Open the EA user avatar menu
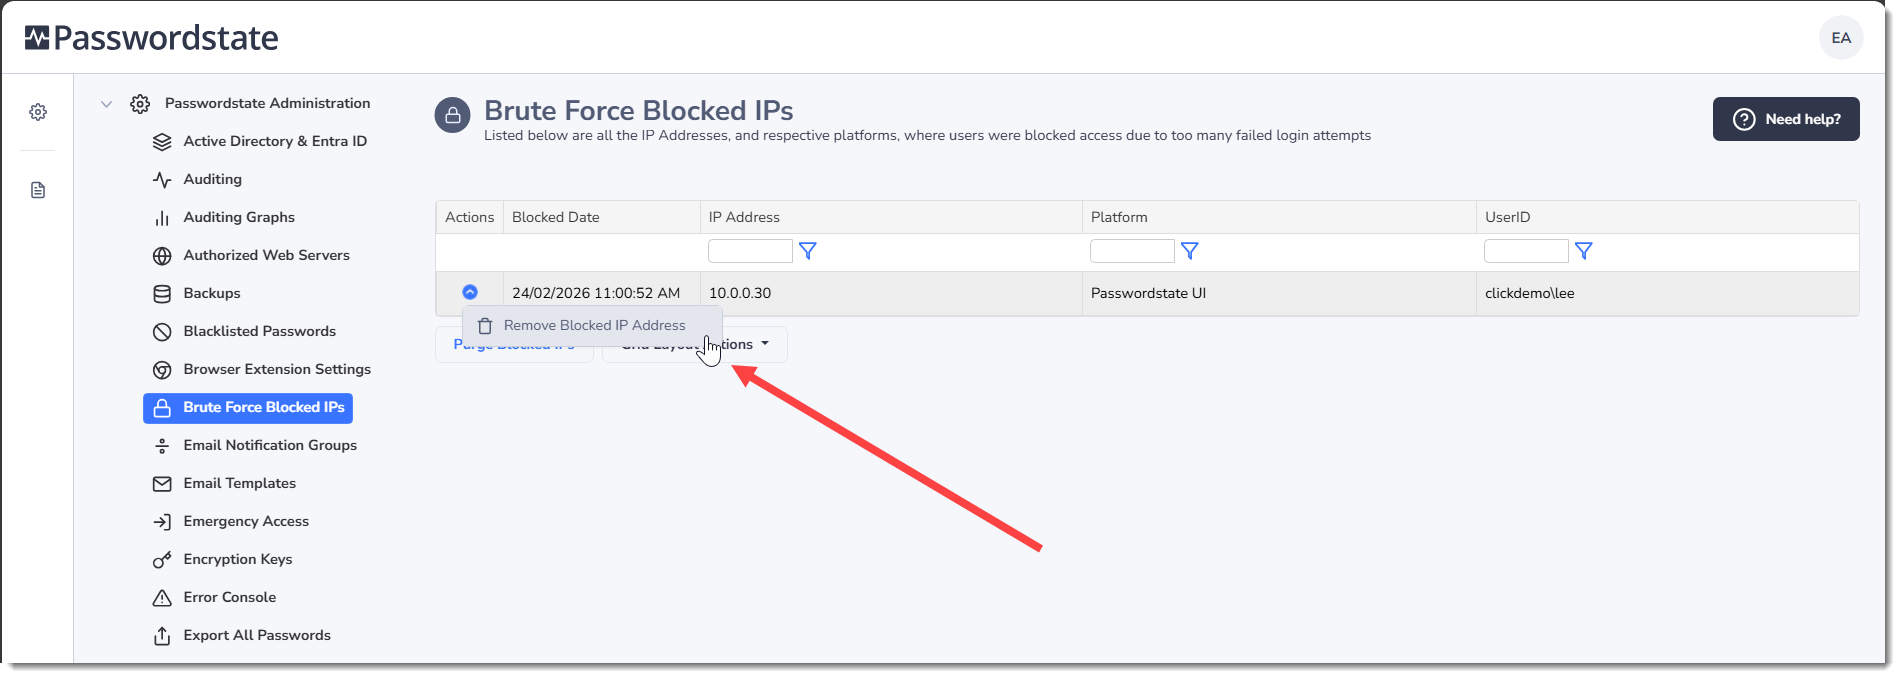1900x678 pixels. coord(1841,38)
